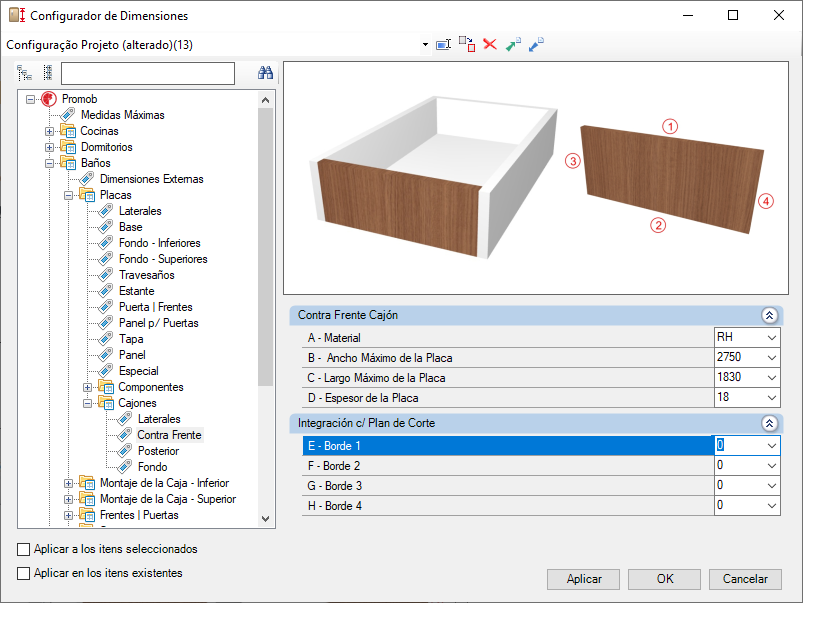
Task: Click the Aplicar button
Action: [x=584, y=579]
